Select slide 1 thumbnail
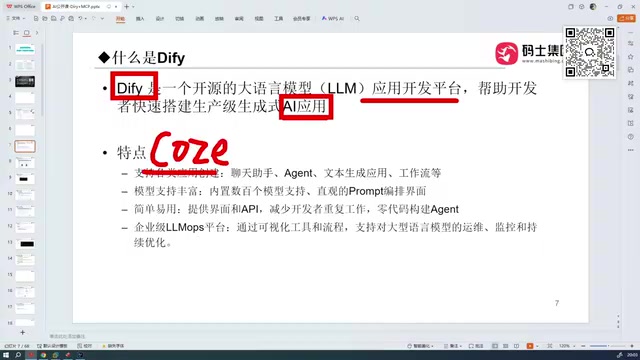640x360 pixels. pyautogui.click(x=25, y=49)
